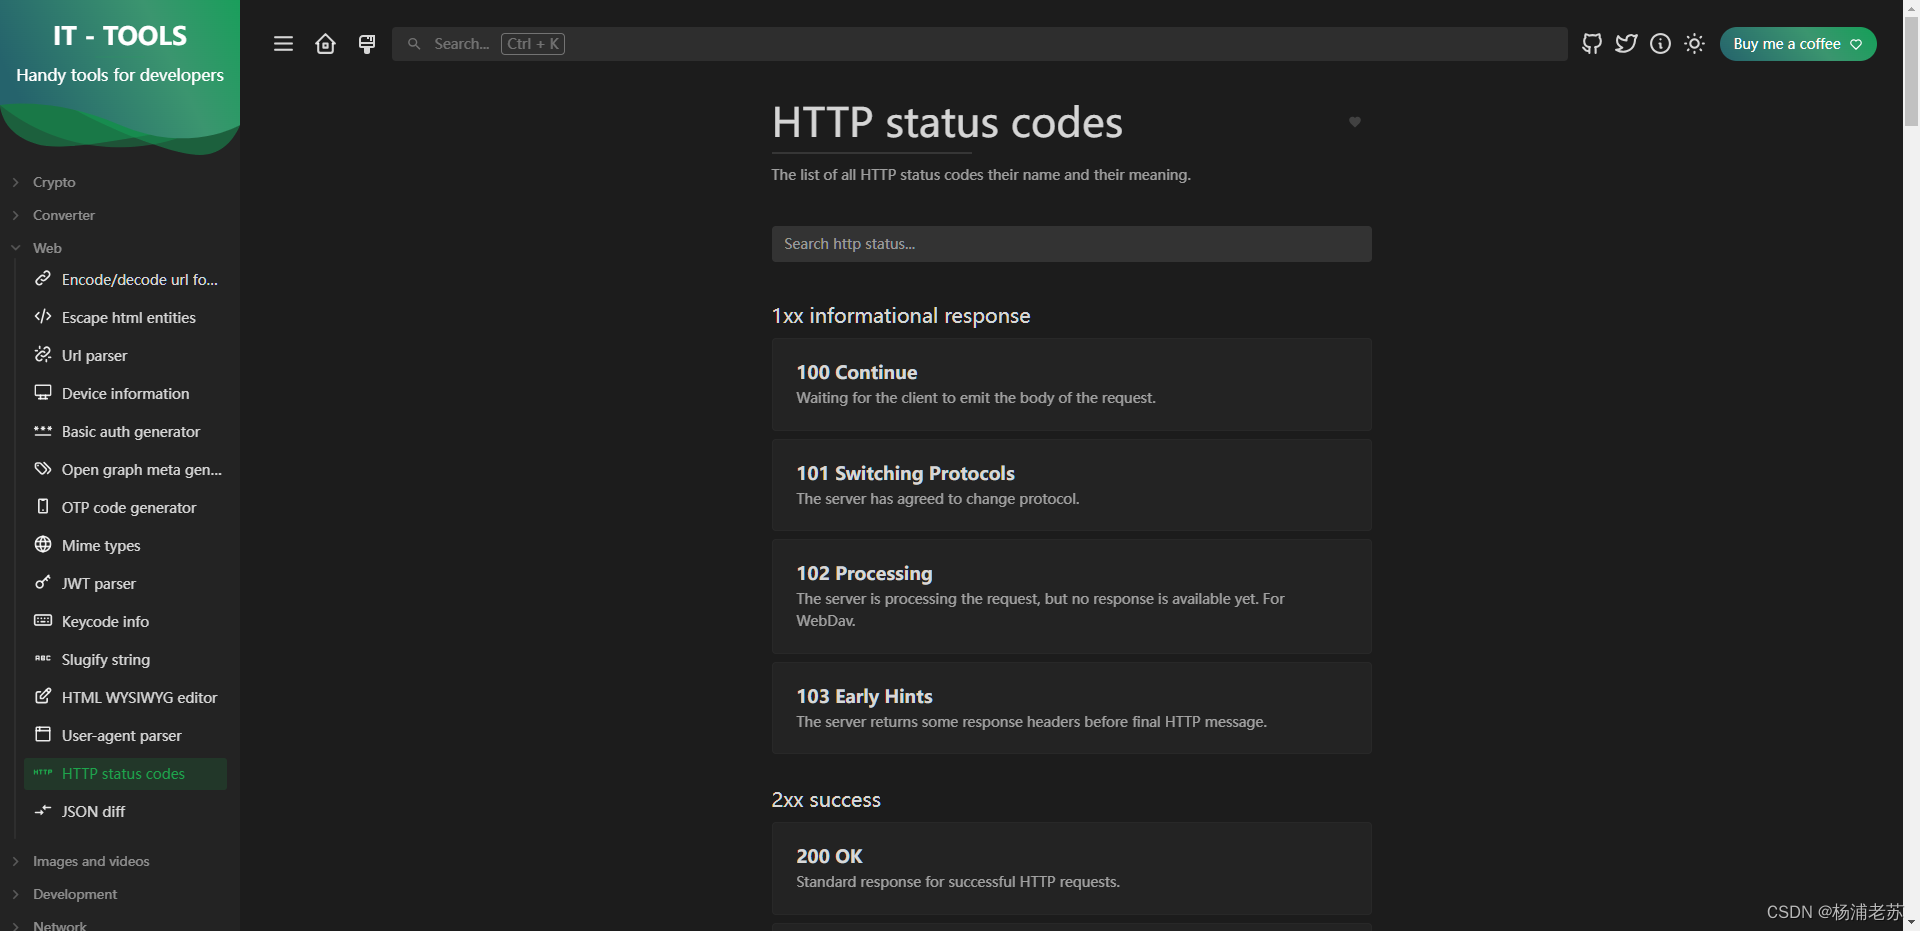Open Escape html entities tool label
Screen dimensions: 1920x931
tap(129, 318)
